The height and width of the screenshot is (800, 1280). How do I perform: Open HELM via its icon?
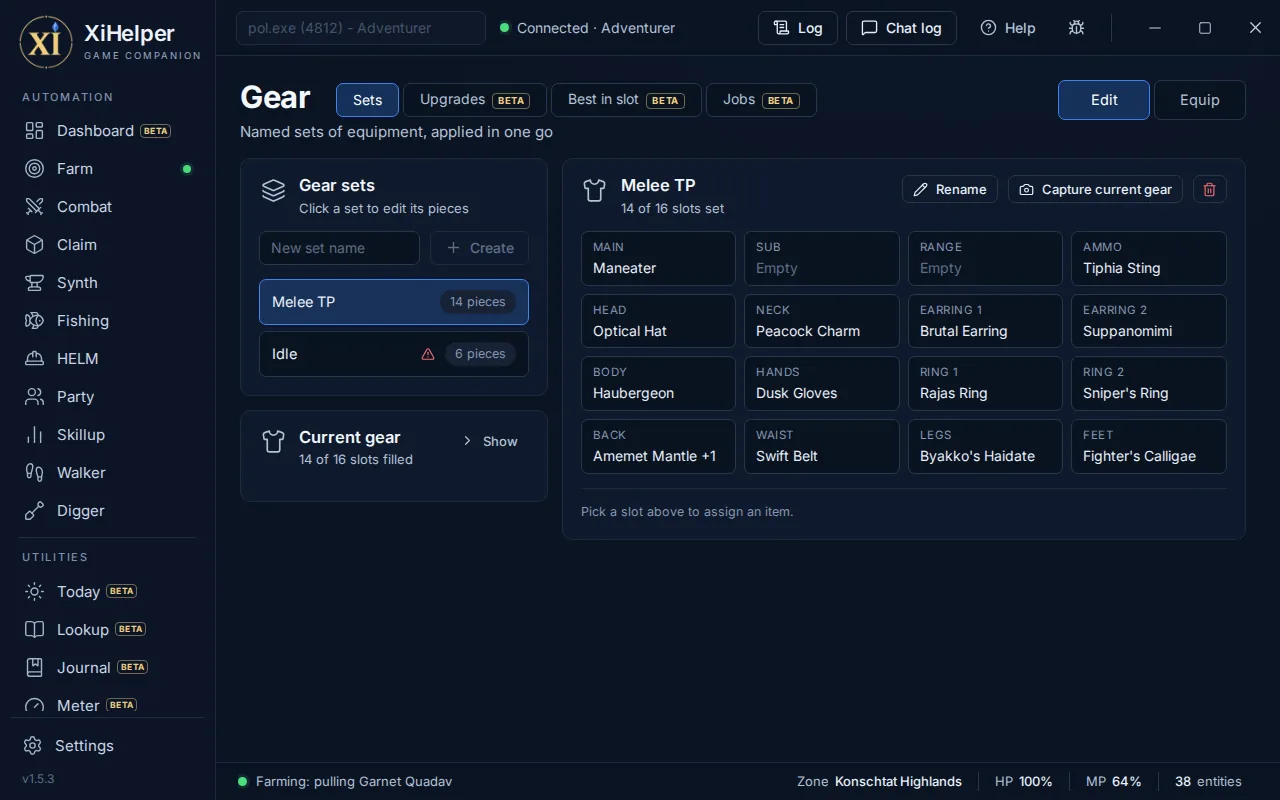pyautogui.click(x=35, y=359)
